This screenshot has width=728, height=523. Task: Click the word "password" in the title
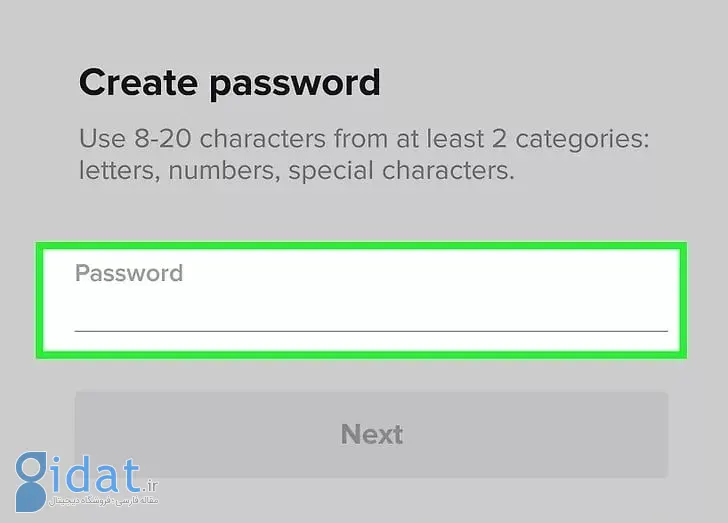pos(295,82)
